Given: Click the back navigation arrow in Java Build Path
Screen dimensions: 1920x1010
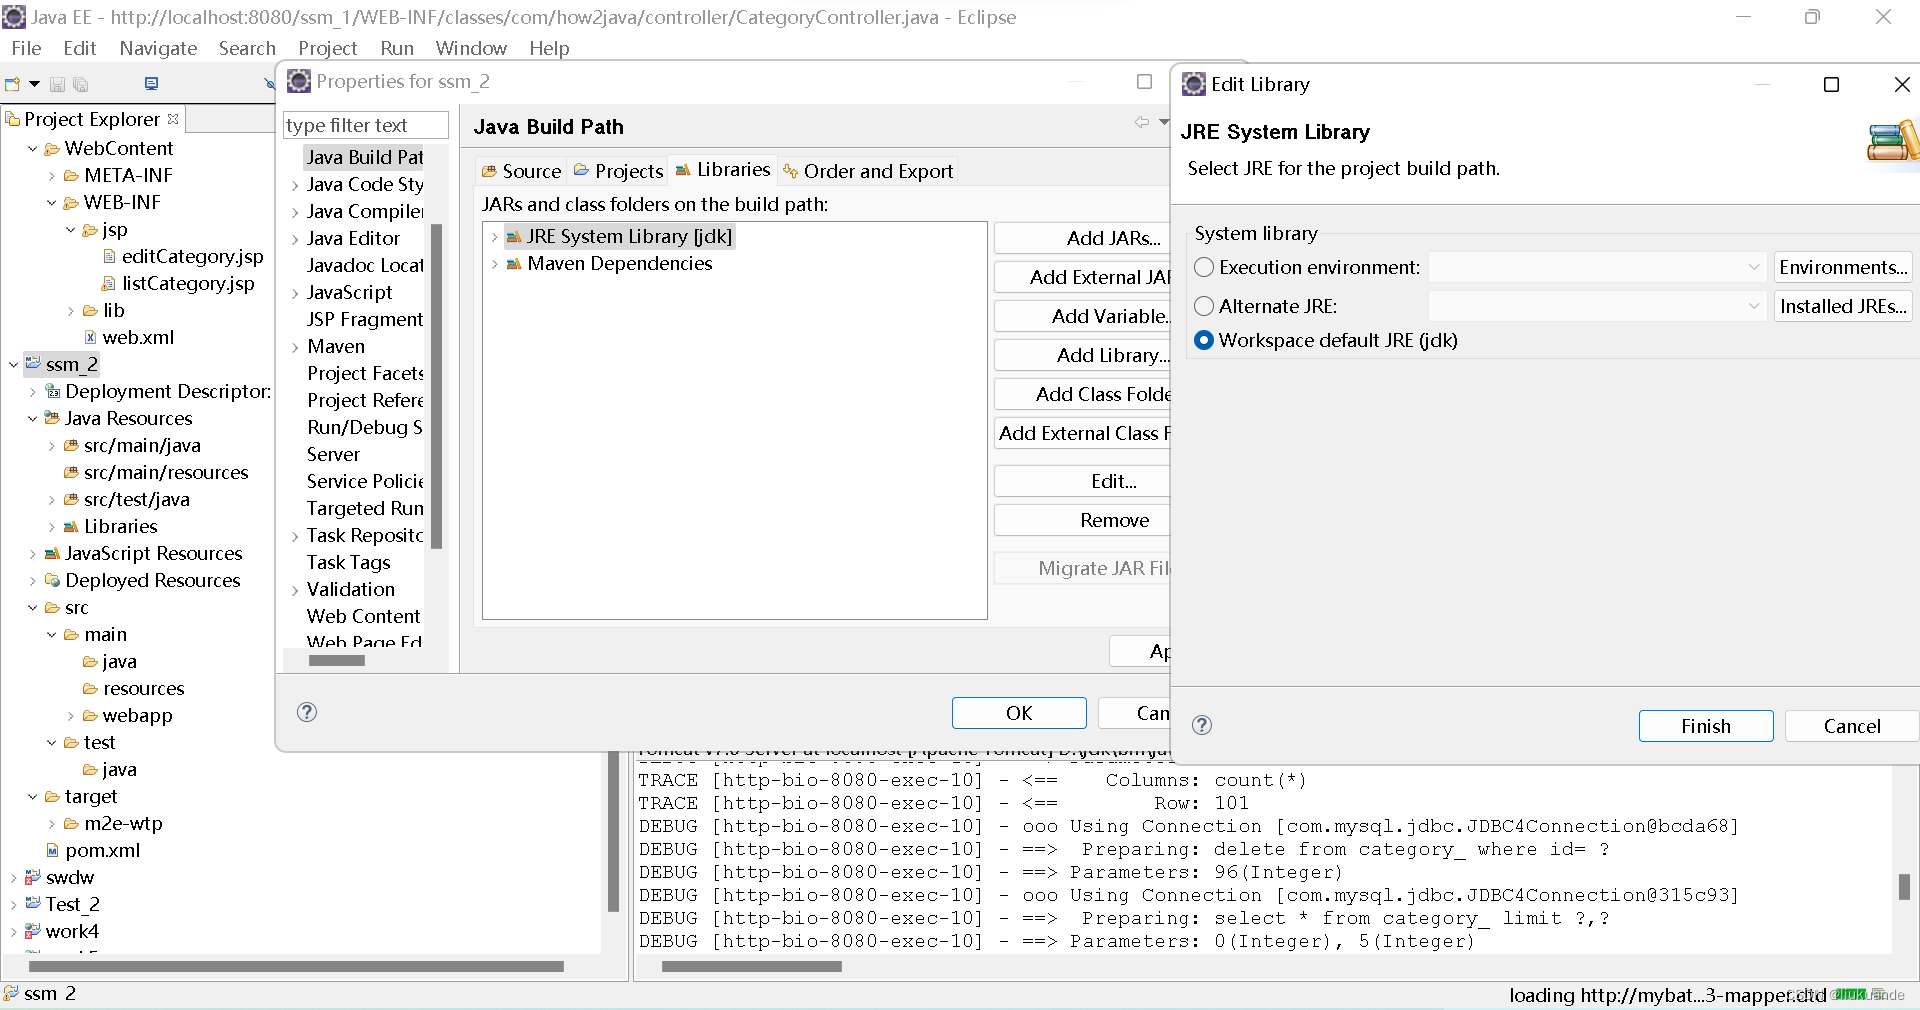Looking at the screenshot, I should (1141, 122).
